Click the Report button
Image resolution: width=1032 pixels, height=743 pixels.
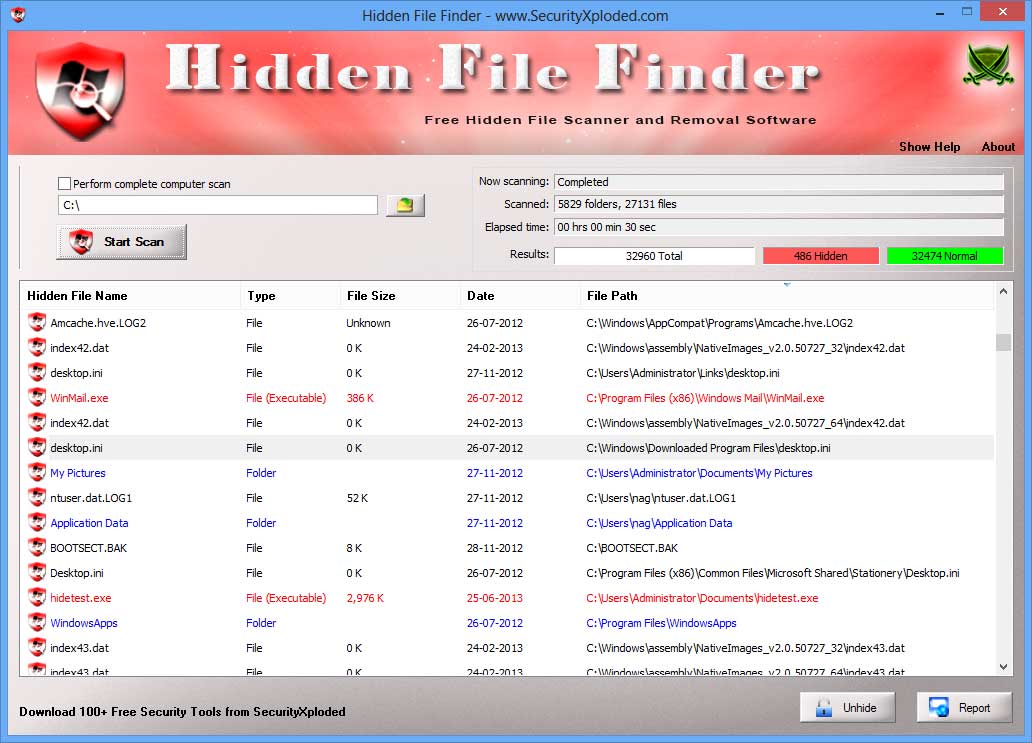click(x=964, y=707)
